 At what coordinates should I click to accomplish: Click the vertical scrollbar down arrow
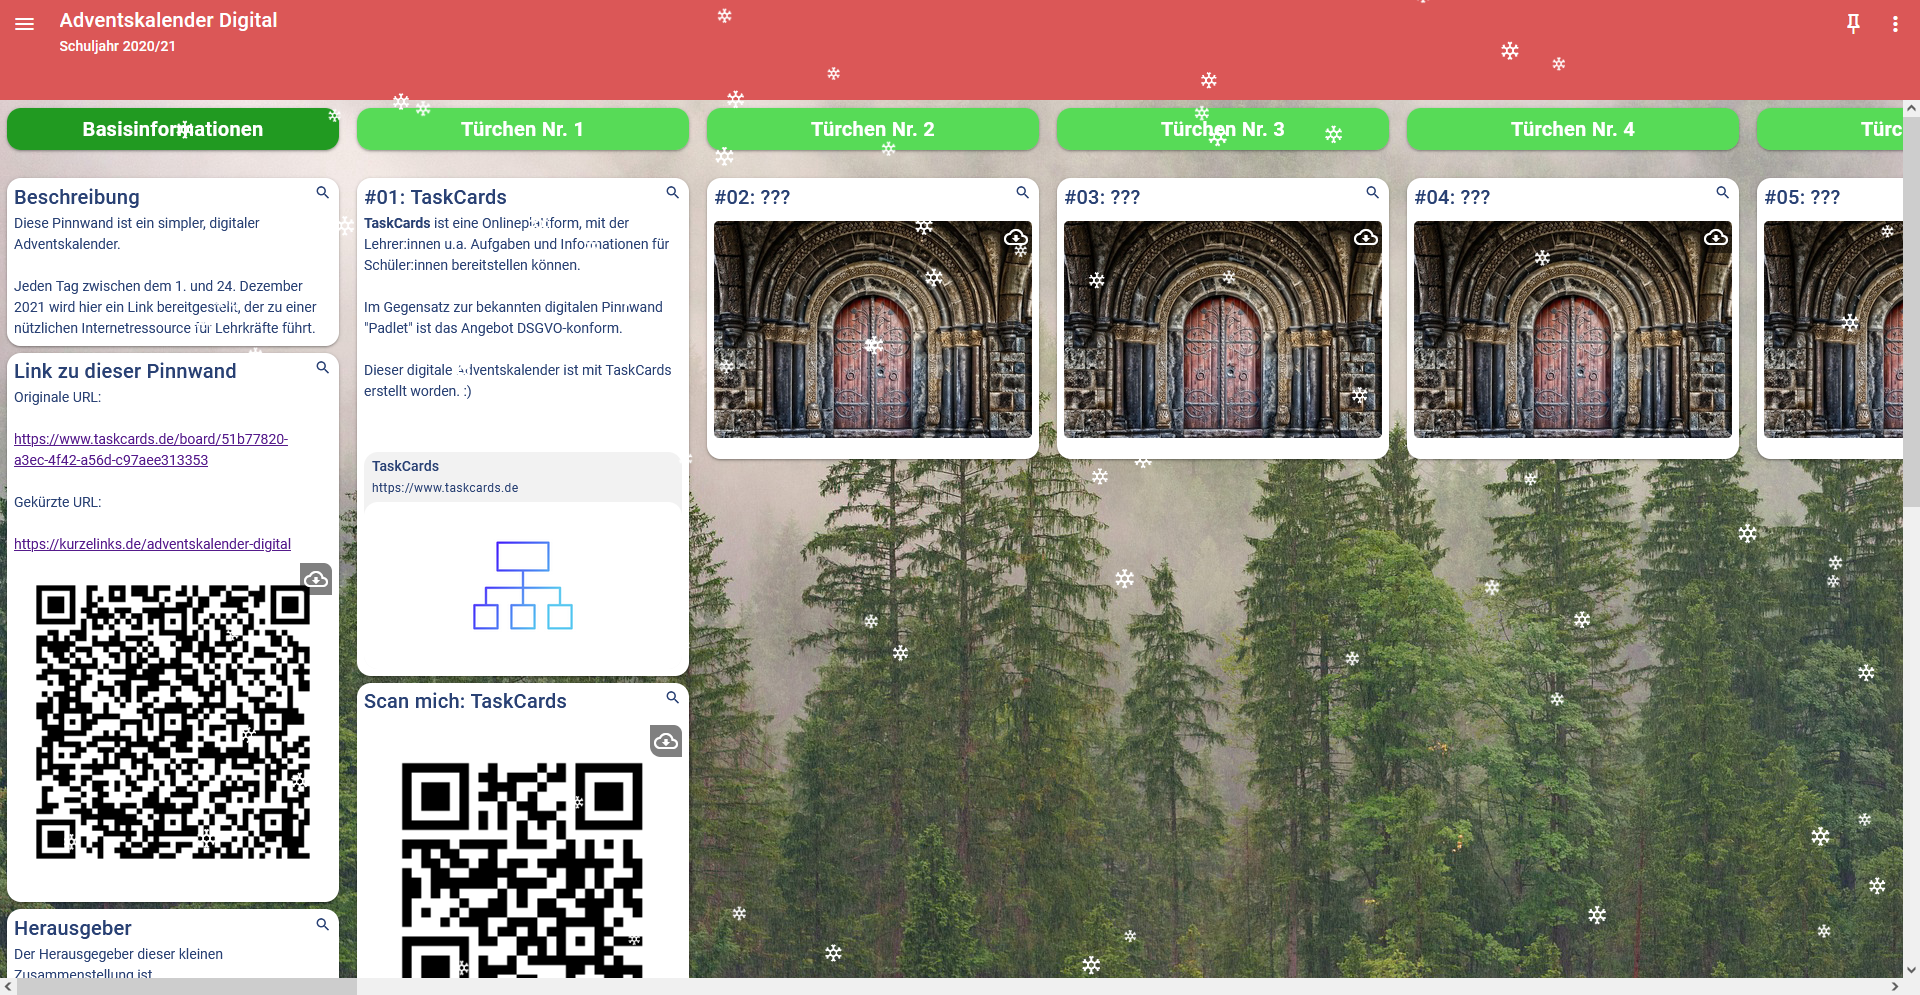pyautogui.click(x=1911, y=969)
